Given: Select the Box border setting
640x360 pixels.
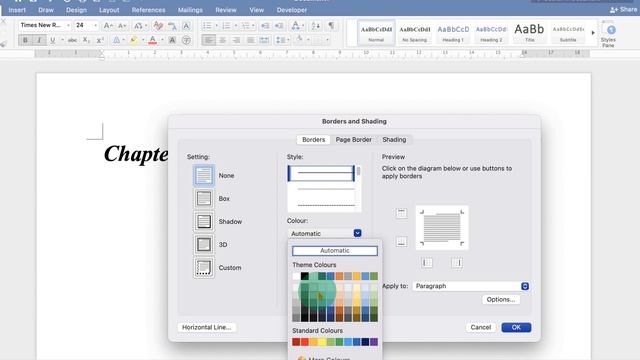Looking at the screenshot, I should point(204,198).
